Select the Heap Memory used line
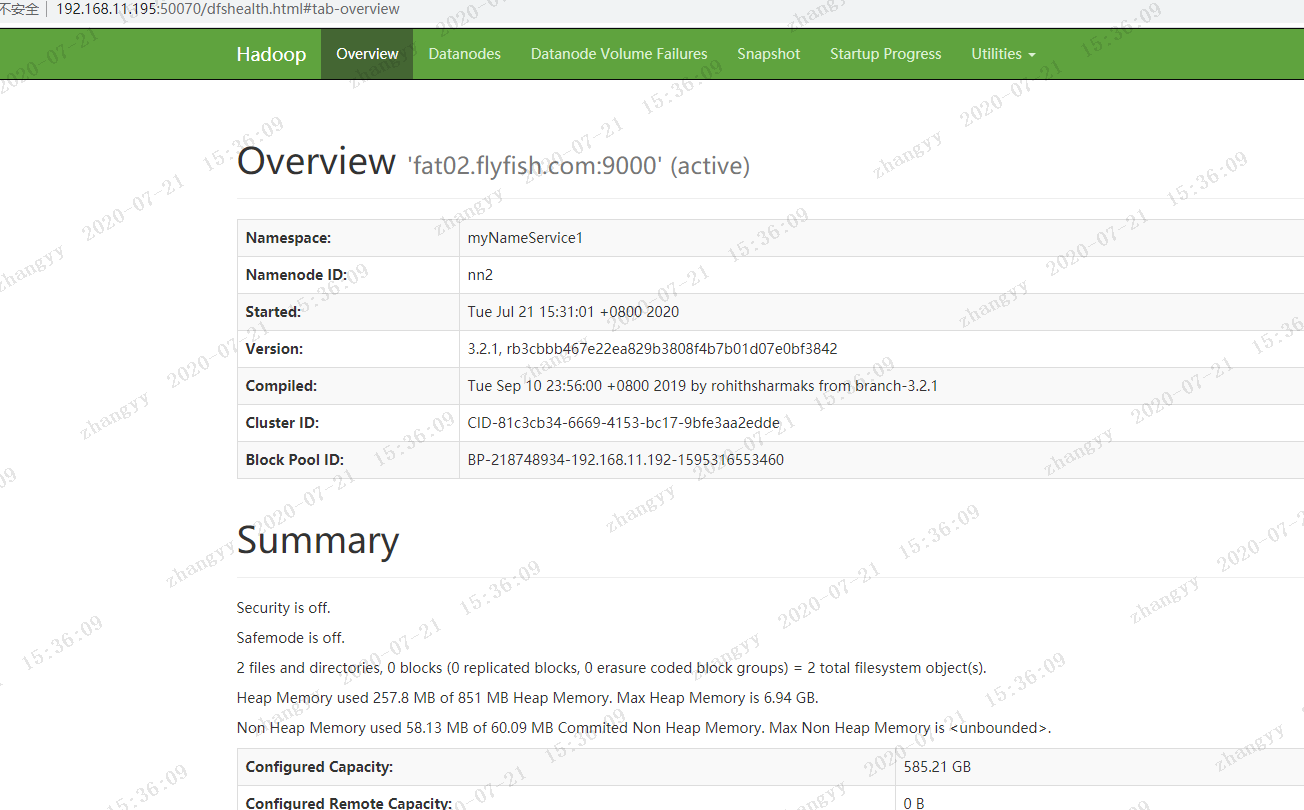 pyautogui.click(x=527, y=698)
